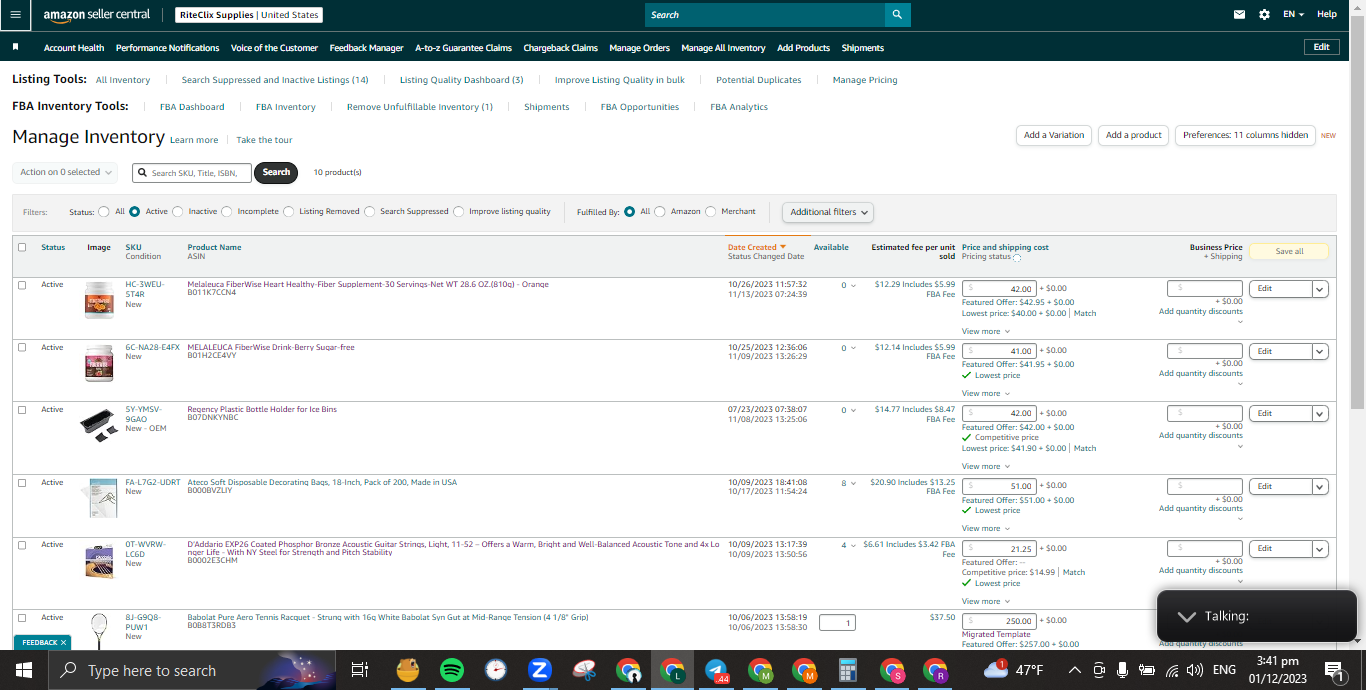
Task: Select checkbox for SKU HC-3WEU-ST4R row
Action: pyautogui.click(x=22, y=285)
